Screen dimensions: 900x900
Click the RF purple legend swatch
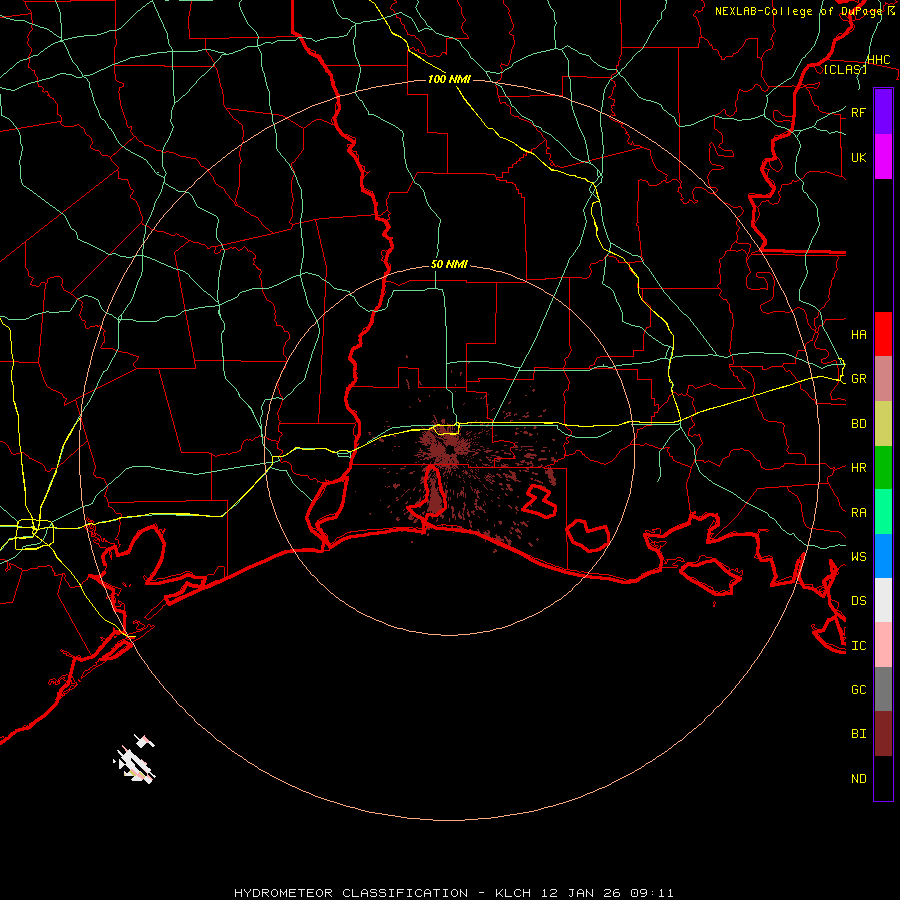pos(883,112)
